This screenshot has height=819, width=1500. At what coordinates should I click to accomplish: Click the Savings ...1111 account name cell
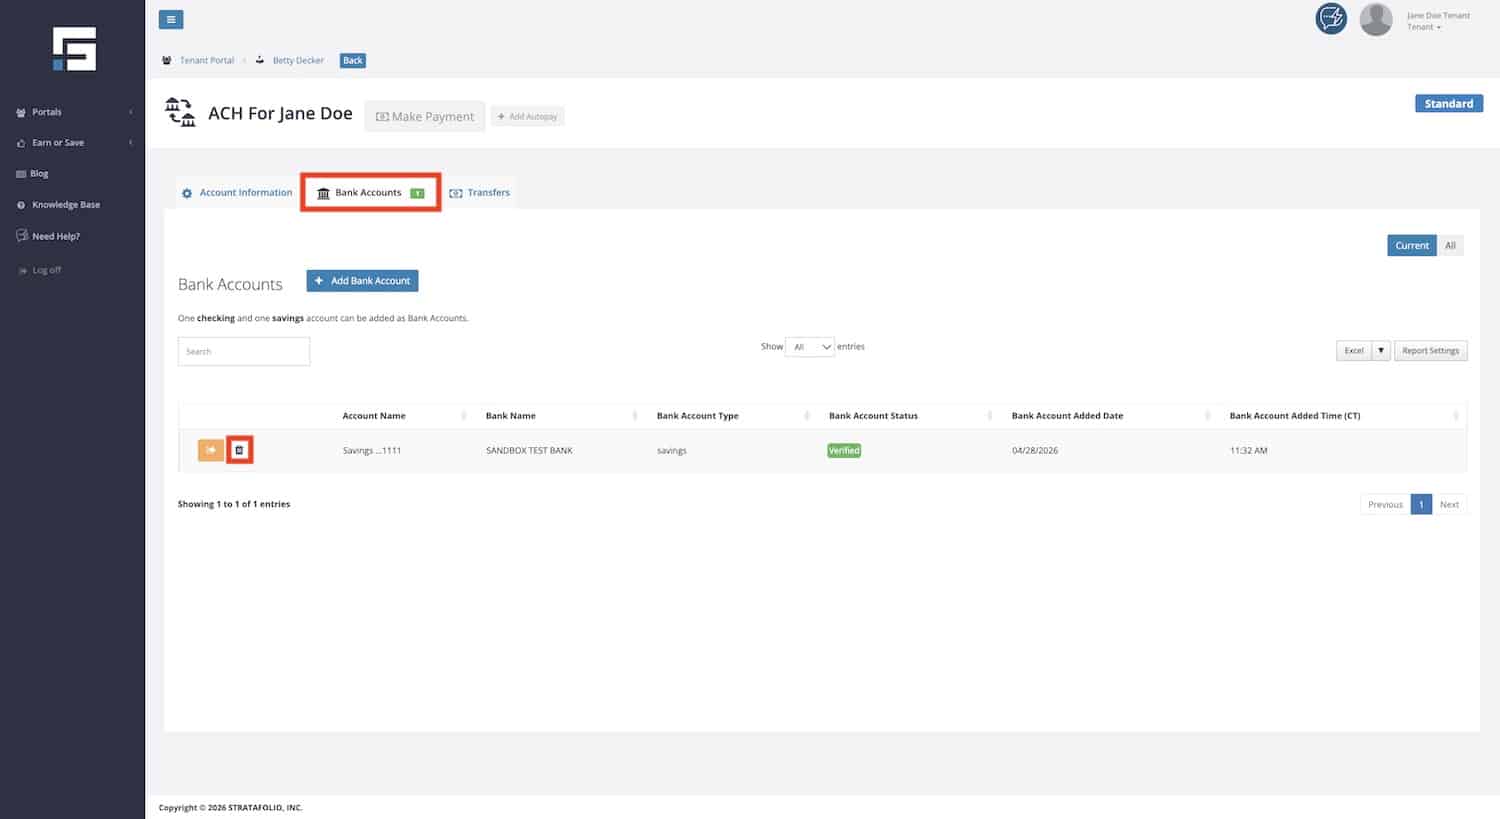pyautogui.click(x=372, y=451)
